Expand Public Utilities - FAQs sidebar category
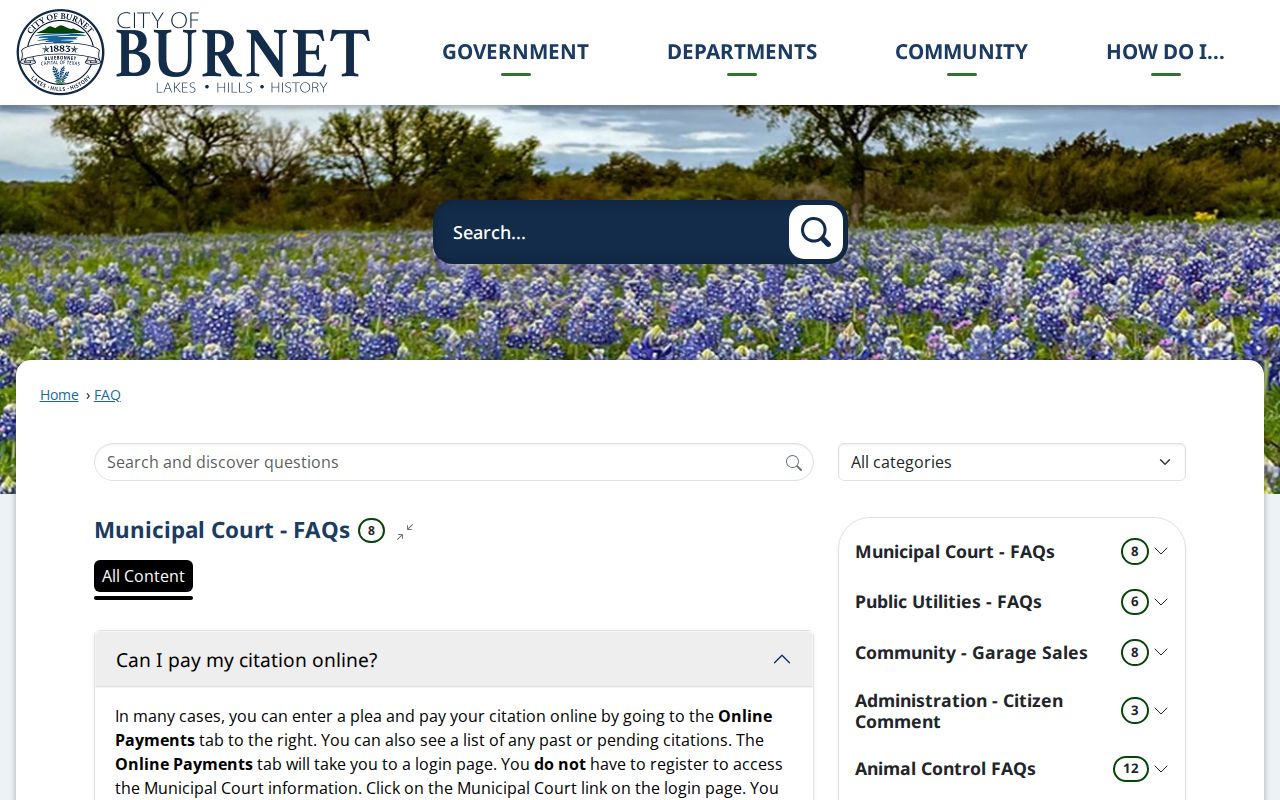 click(x=1161, y=602)
